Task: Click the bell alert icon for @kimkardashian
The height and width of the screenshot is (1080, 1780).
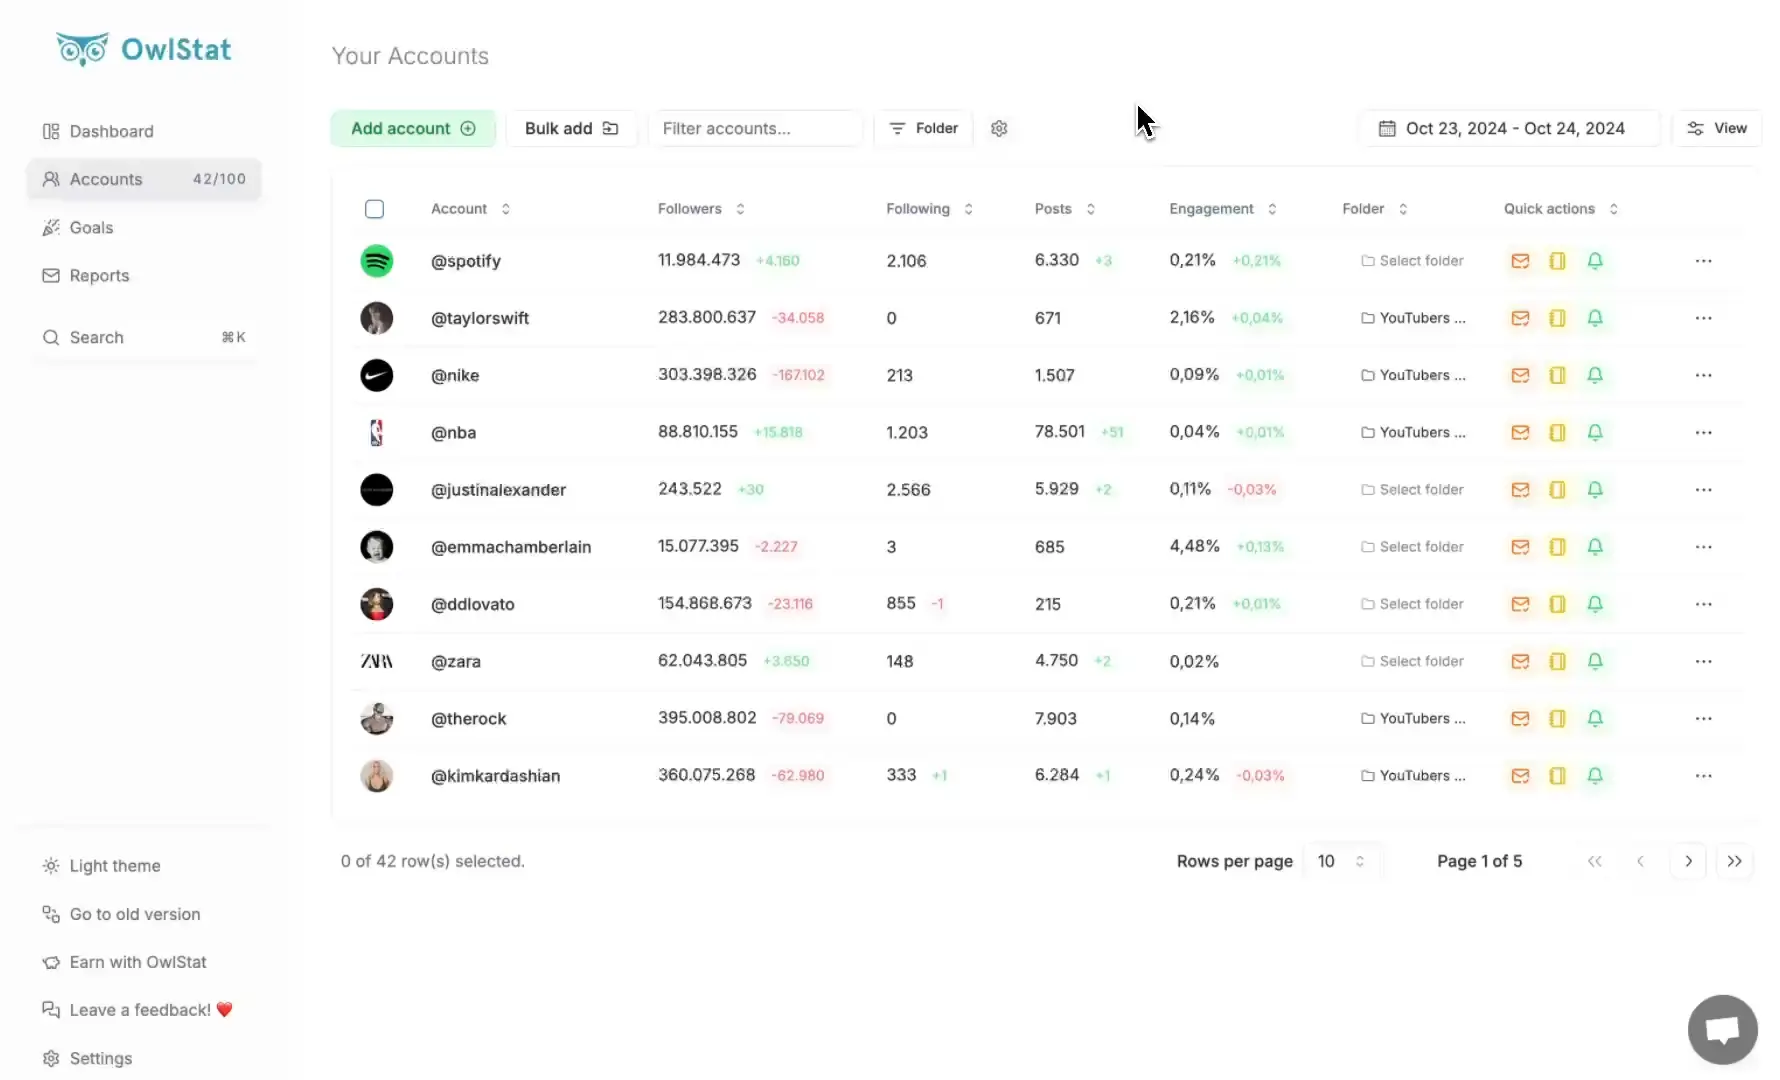Action: coord(1595,776)
